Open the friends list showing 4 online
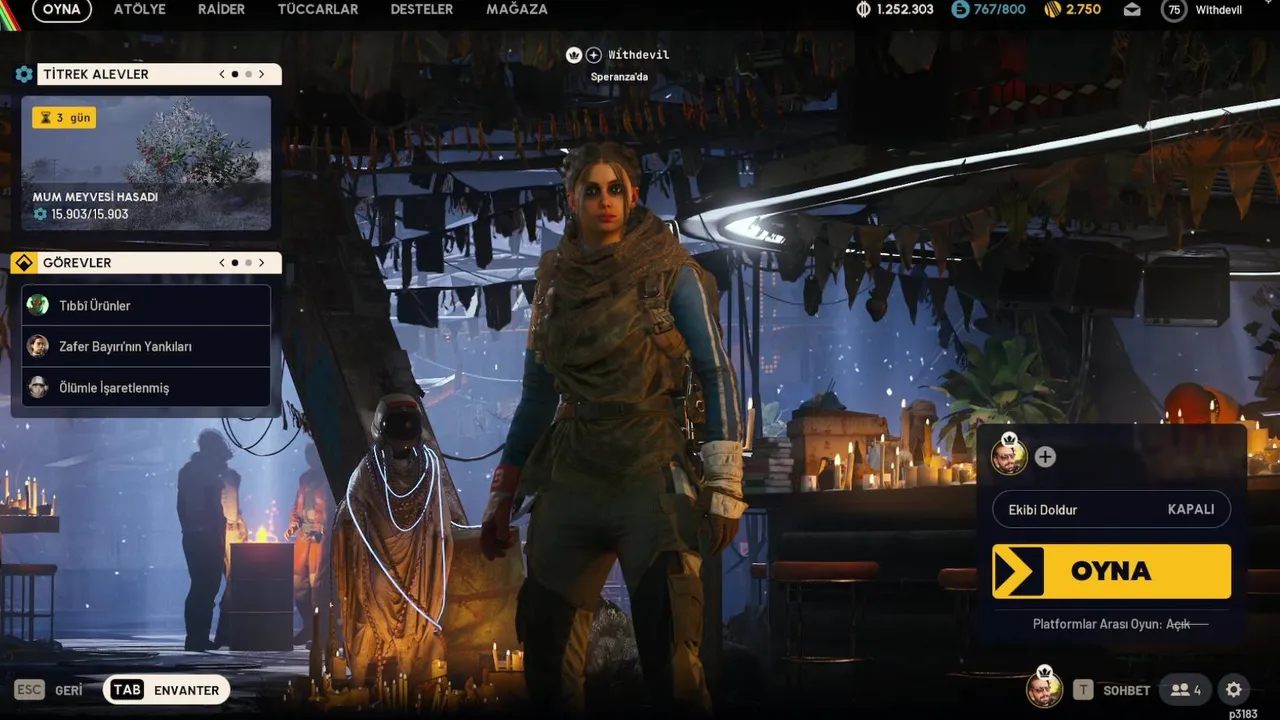 point(1186,690)
